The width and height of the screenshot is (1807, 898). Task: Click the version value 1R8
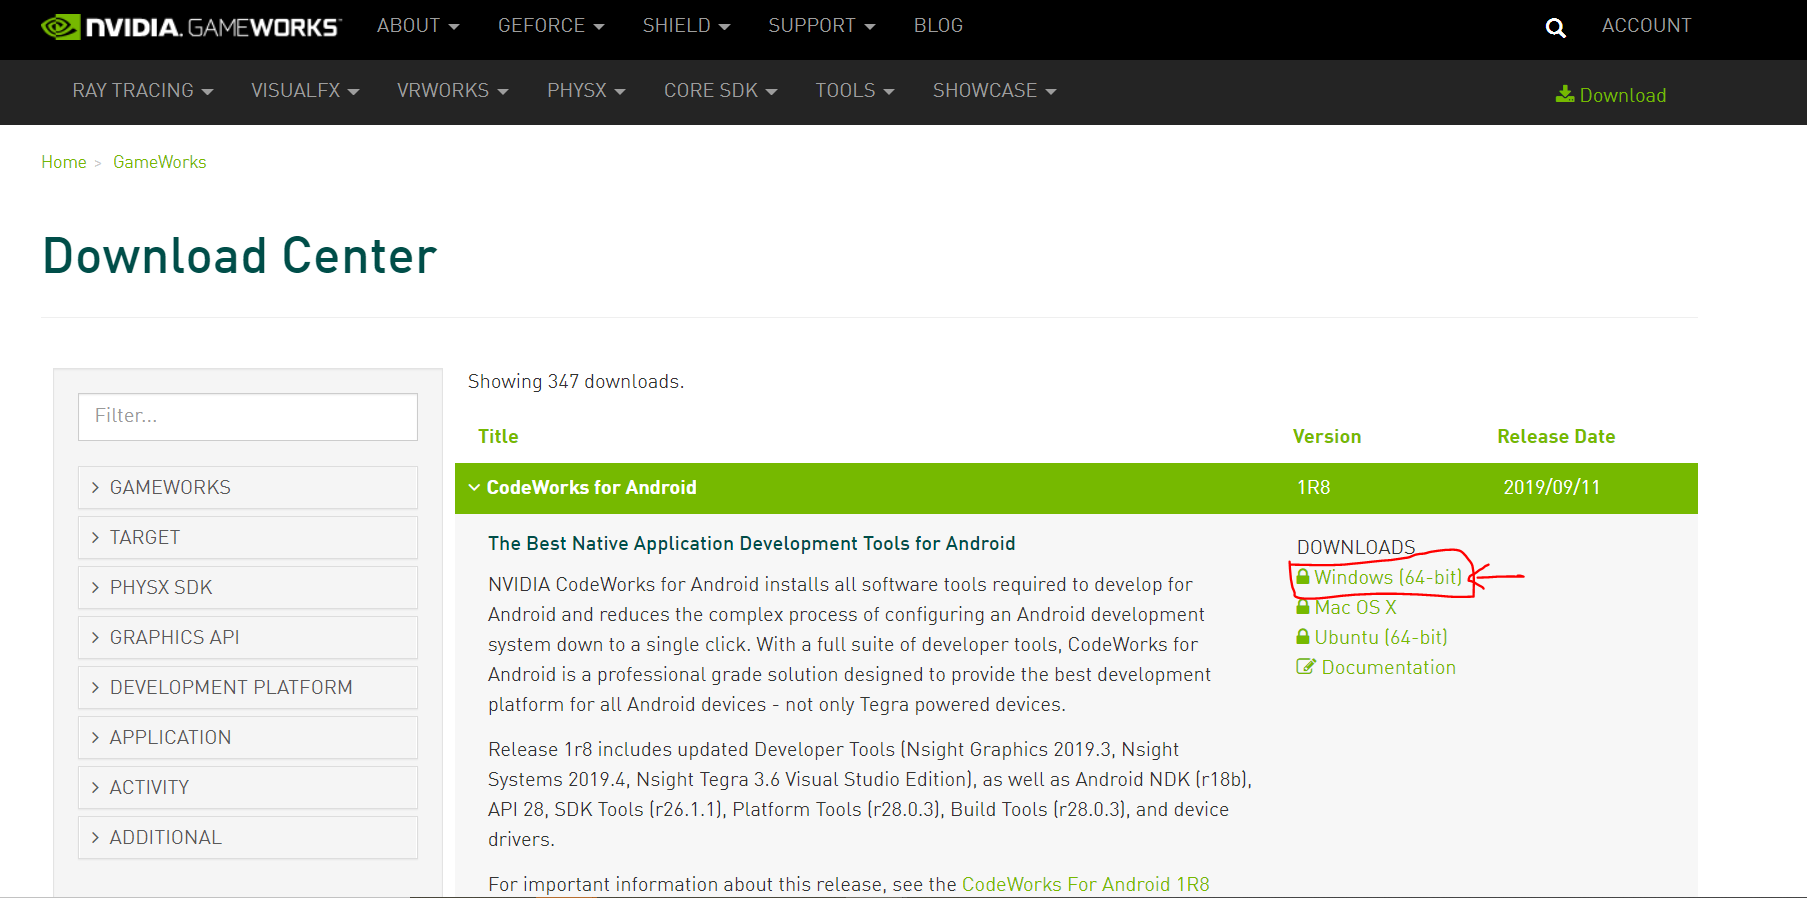coord(1314,488)
